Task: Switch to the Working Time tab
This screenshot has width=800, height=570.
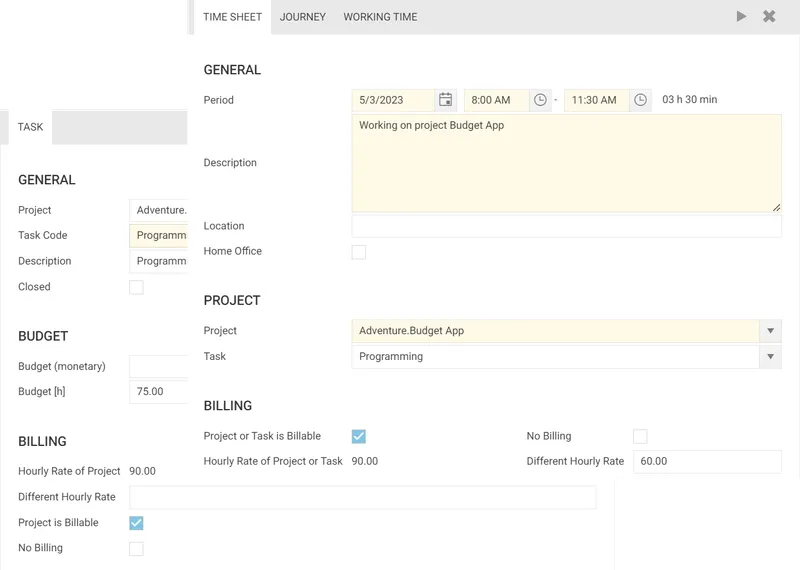Action: pos(380,17)
